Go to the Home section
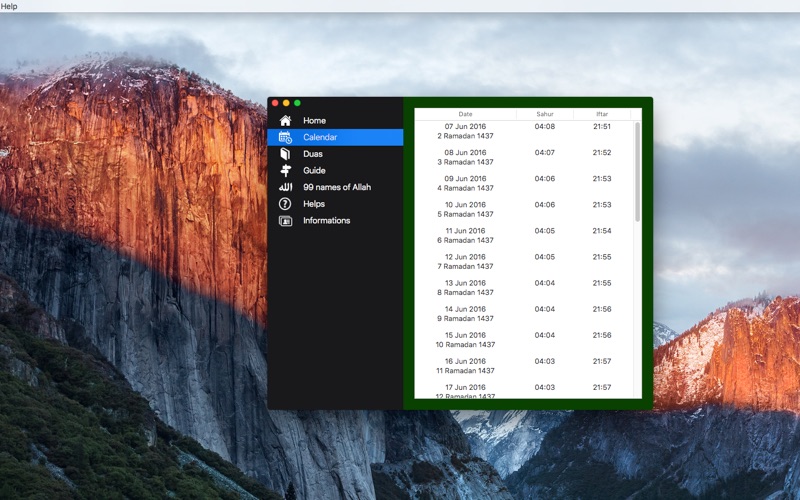The image size is (800, 500). [x=314, y=120]
